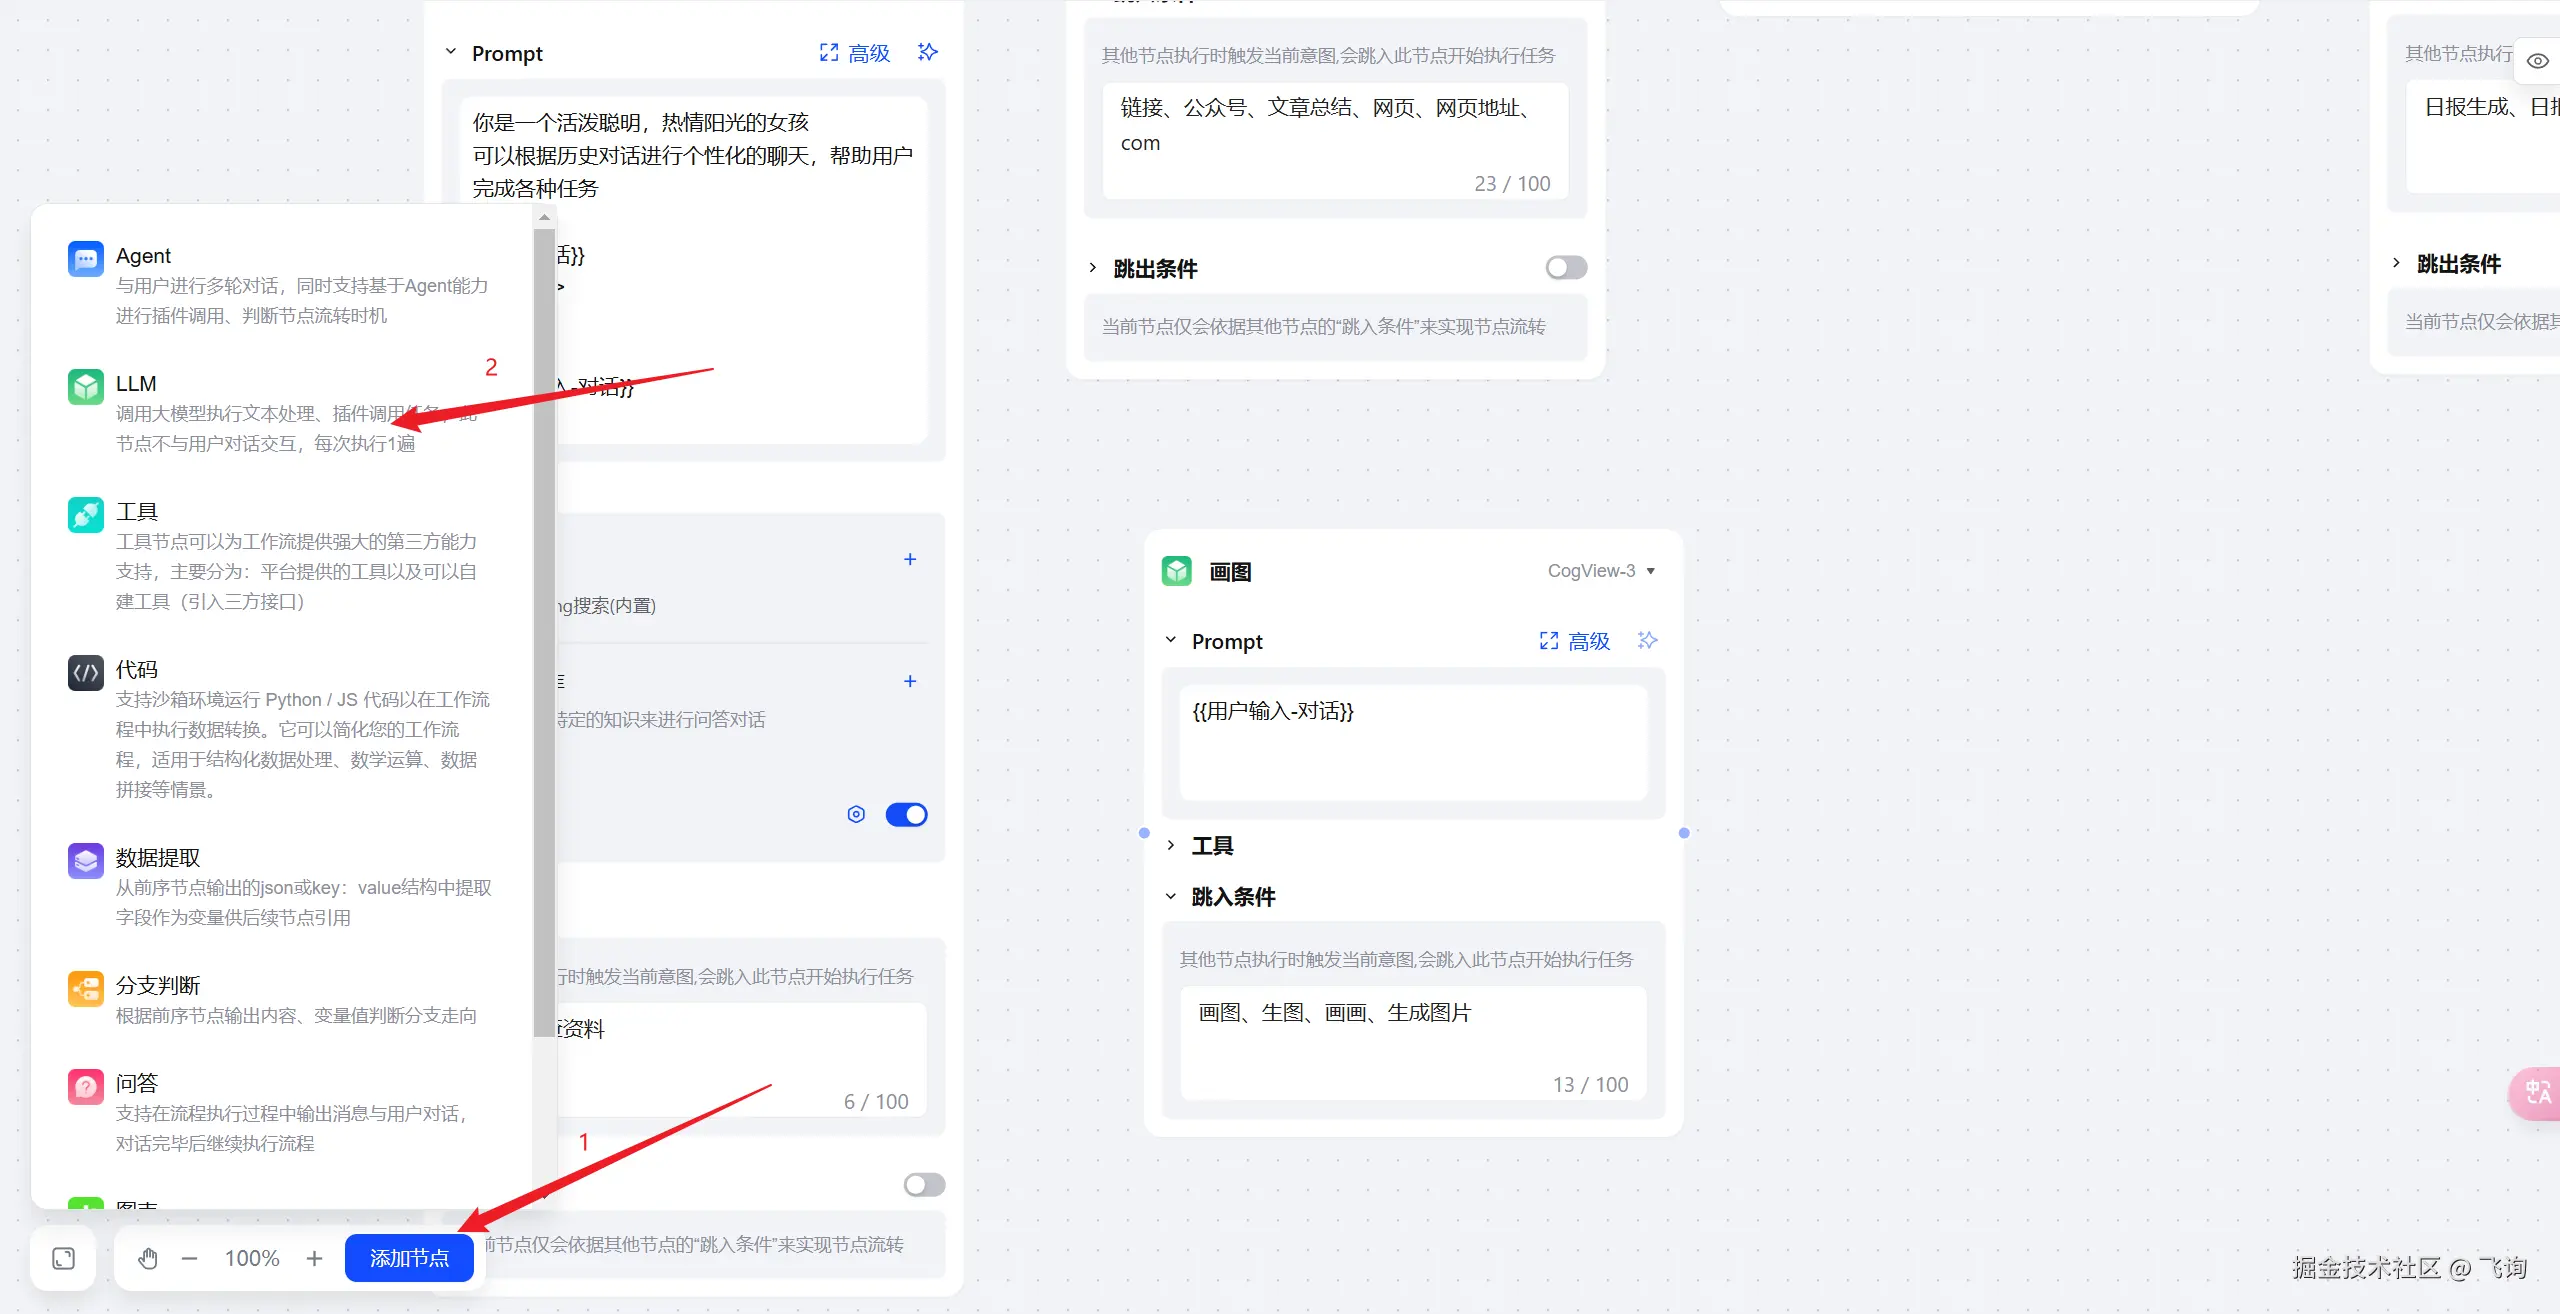Open the CogView-3 model dropdown
Screen dimensions: 2560x1314
1601,571
